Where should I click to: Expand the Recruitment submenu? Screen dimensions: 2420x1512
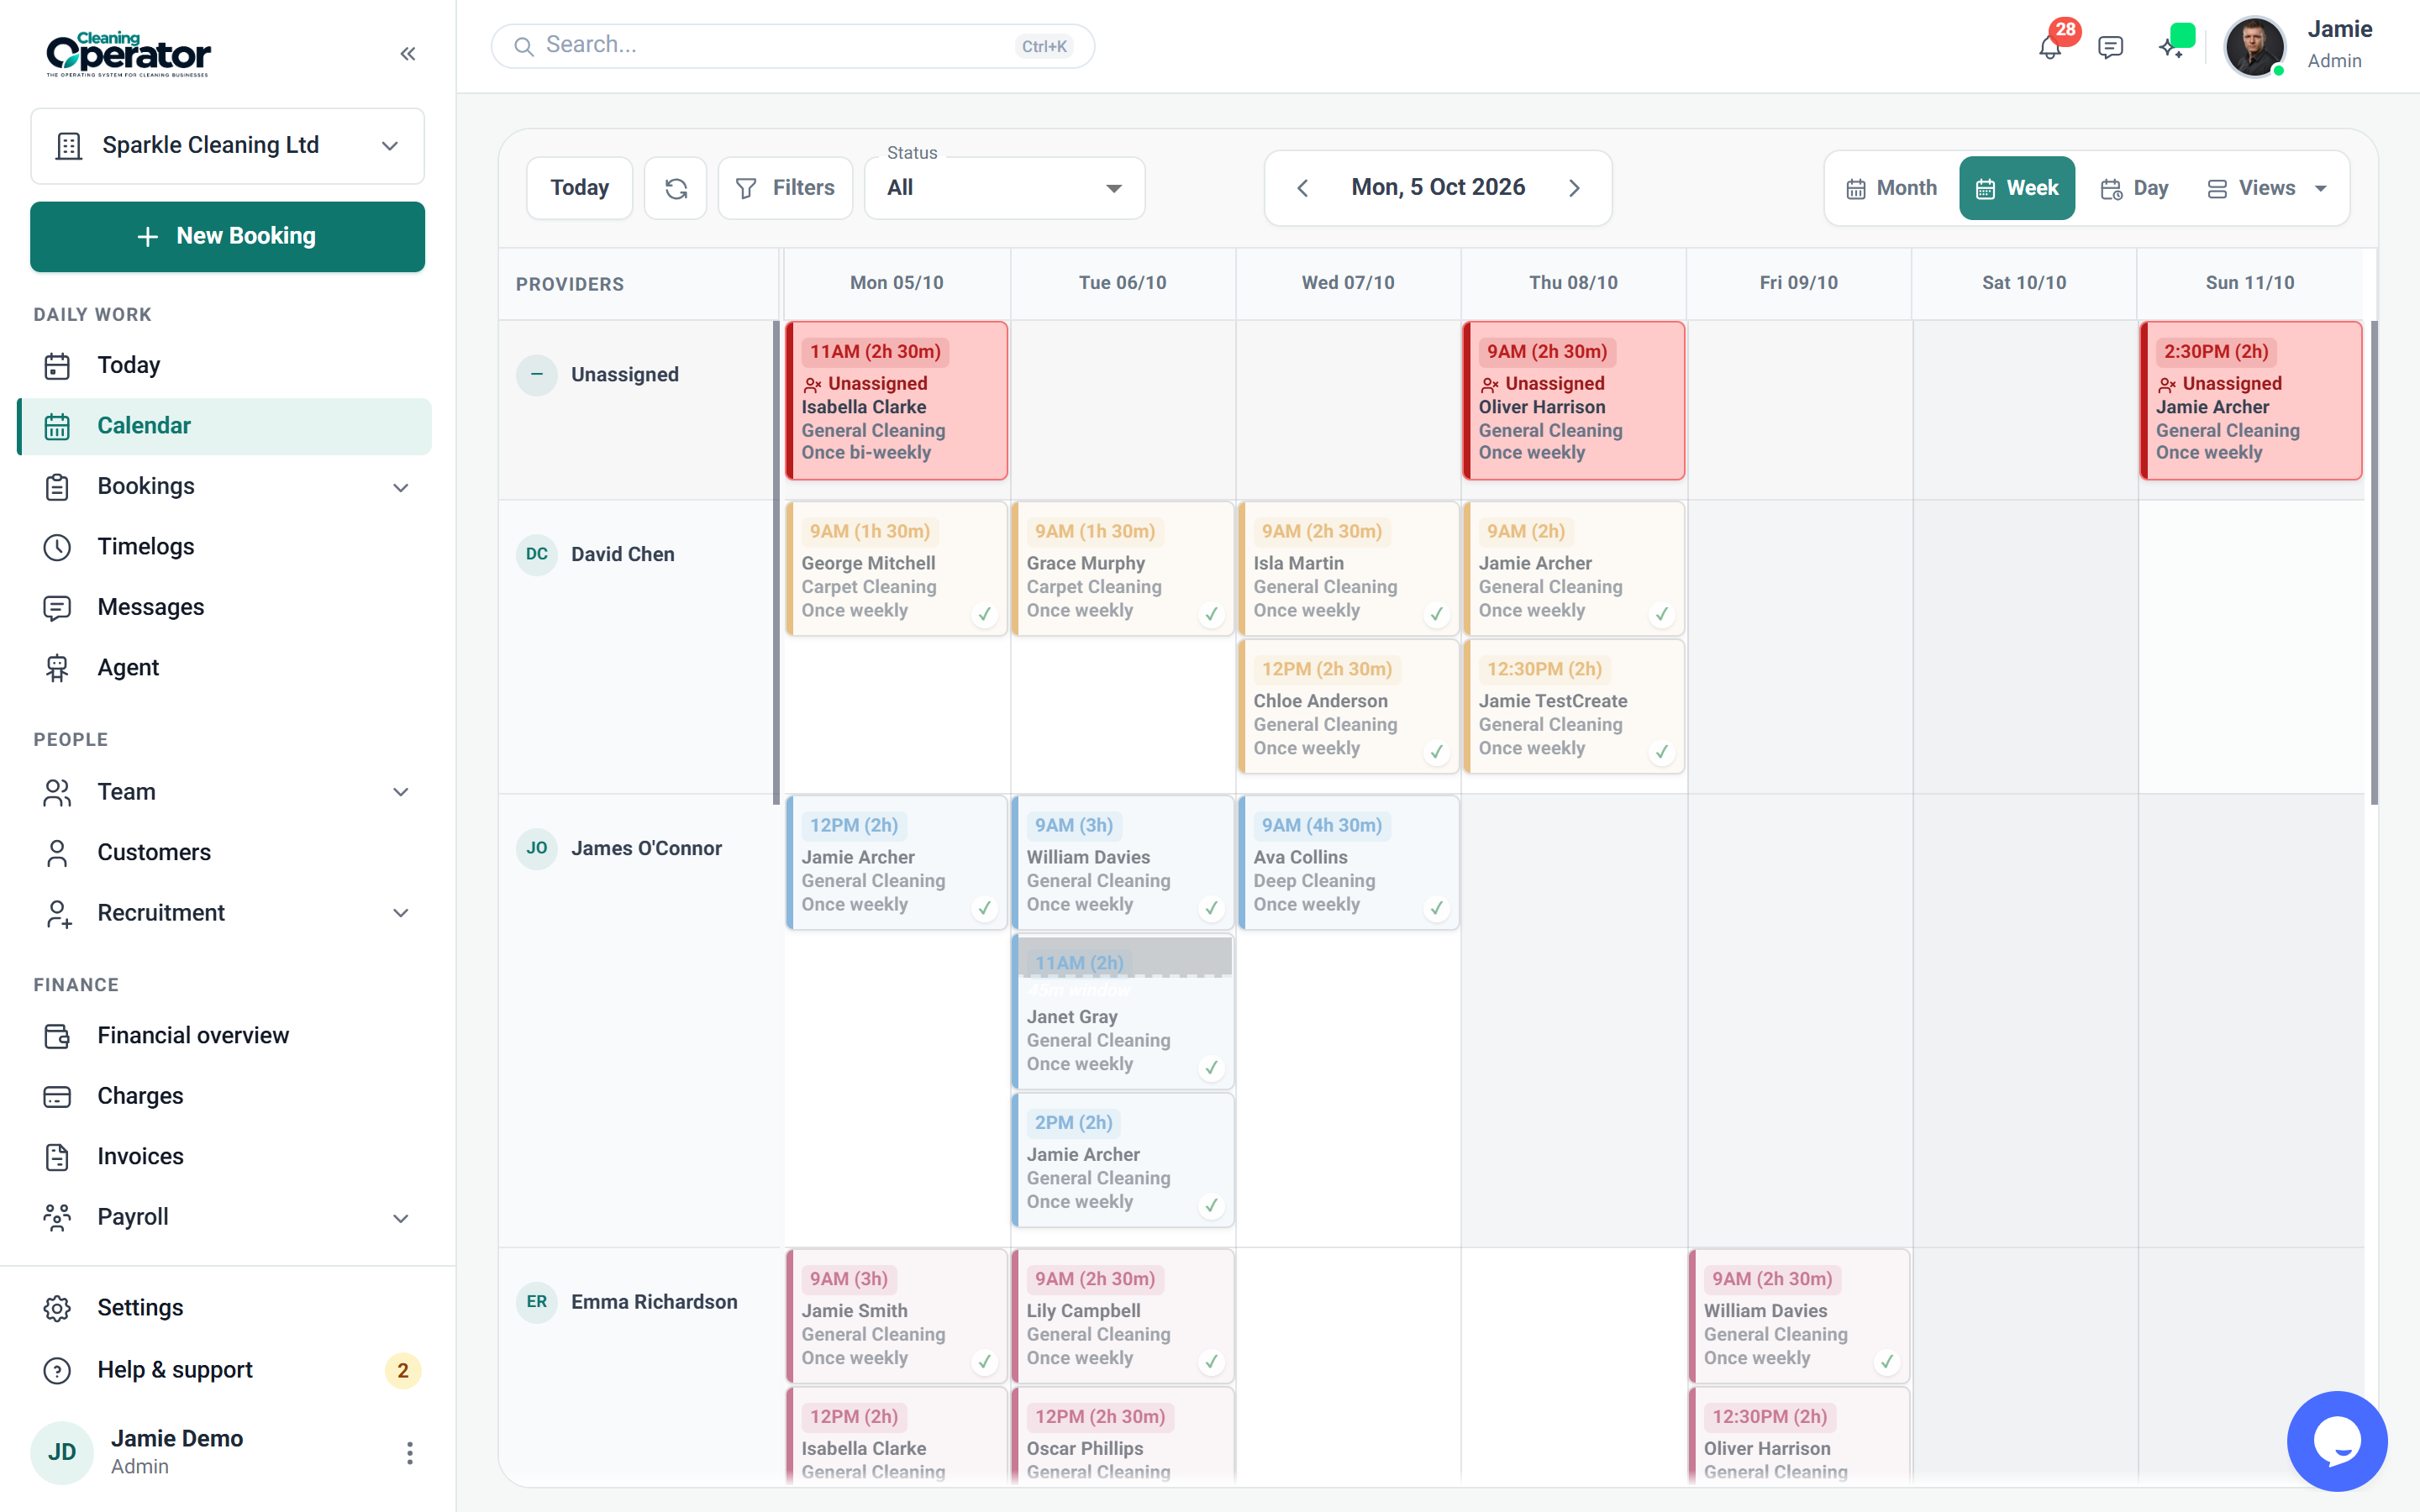(401, 913)
